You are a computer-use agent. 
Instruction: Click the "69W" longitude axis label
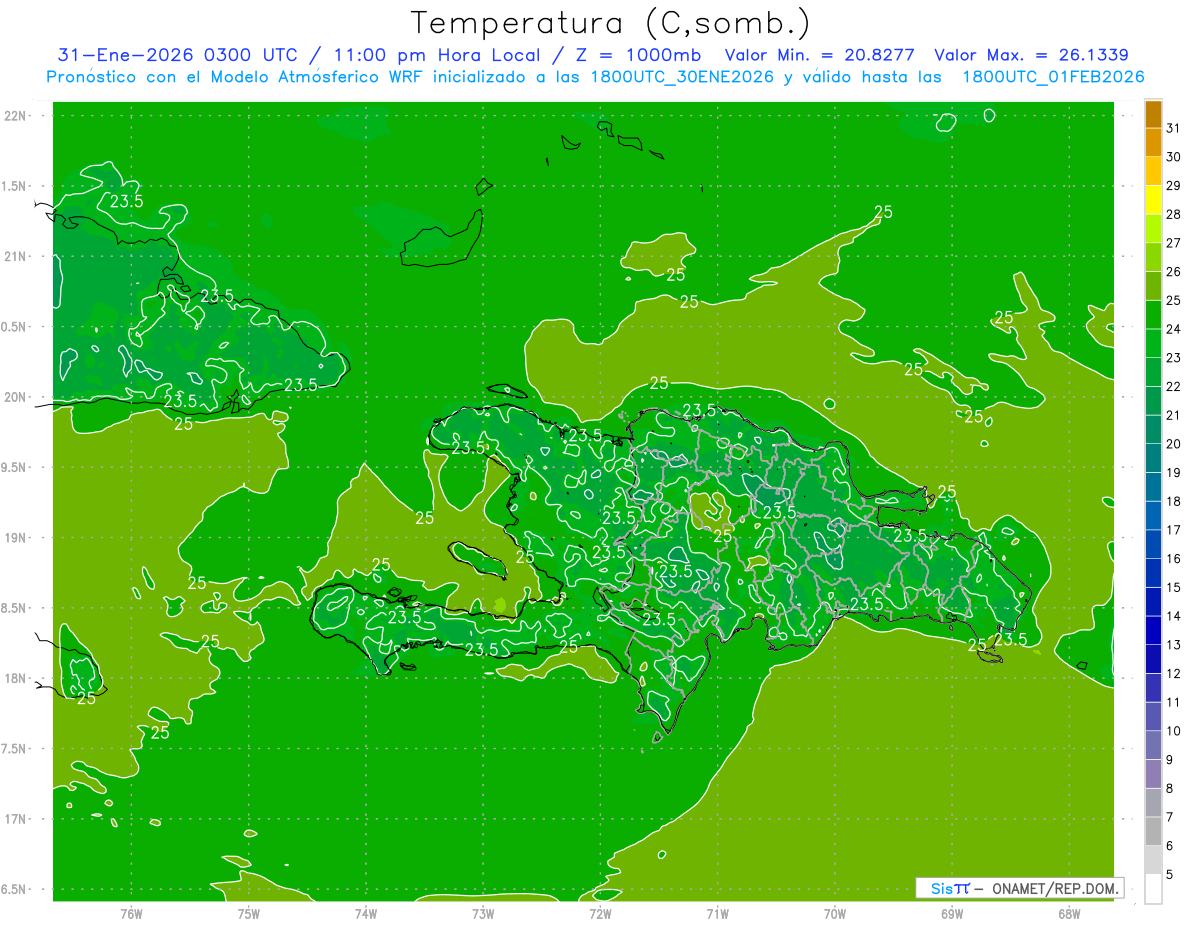click(x=952, y=912)
